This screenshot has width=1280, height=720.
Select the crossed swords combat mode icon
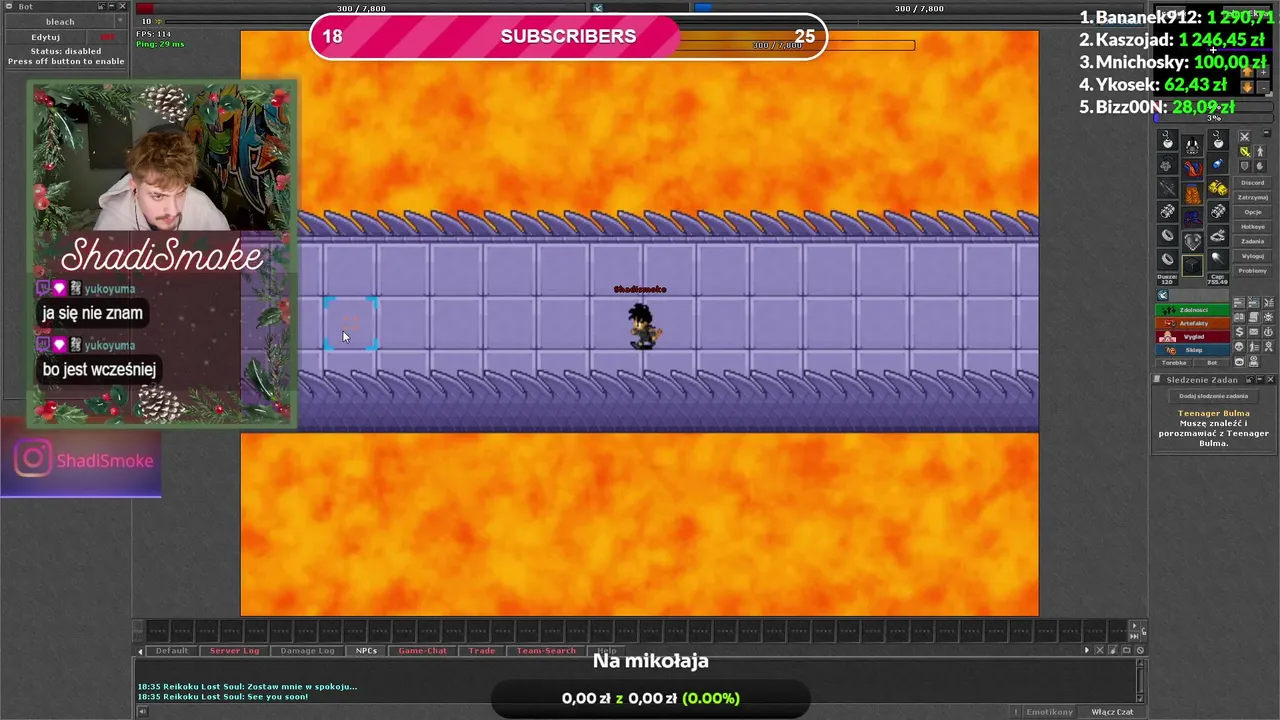point(1244,136)
